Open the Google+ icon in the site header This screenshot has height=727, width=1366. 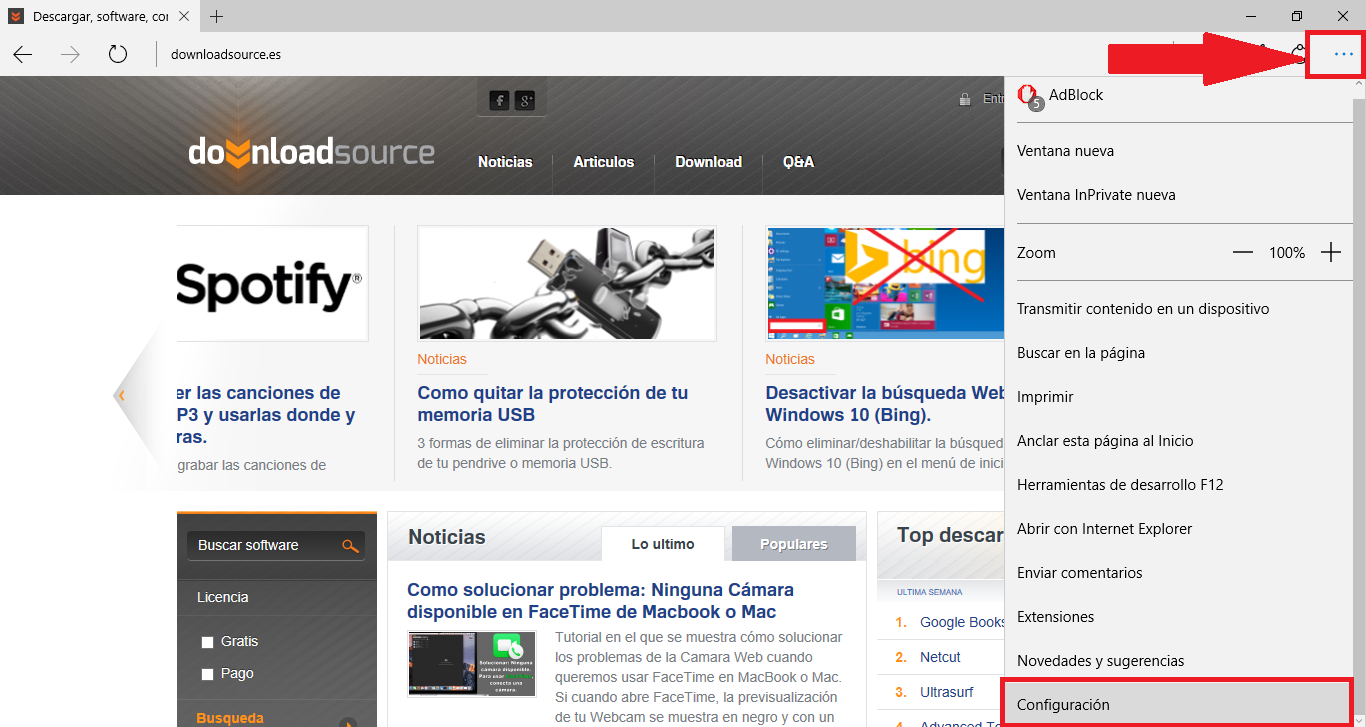click(526, 100)
